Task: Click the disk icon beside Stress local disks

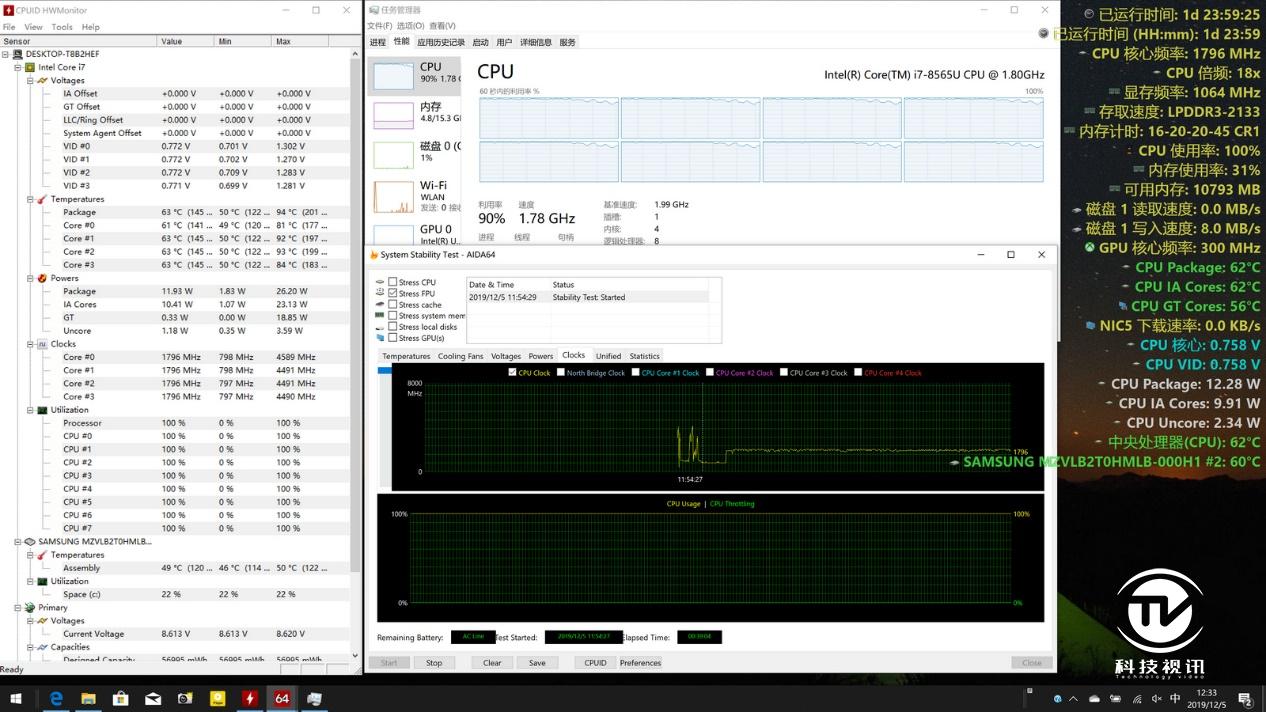Action: click(x=380, y=327)
